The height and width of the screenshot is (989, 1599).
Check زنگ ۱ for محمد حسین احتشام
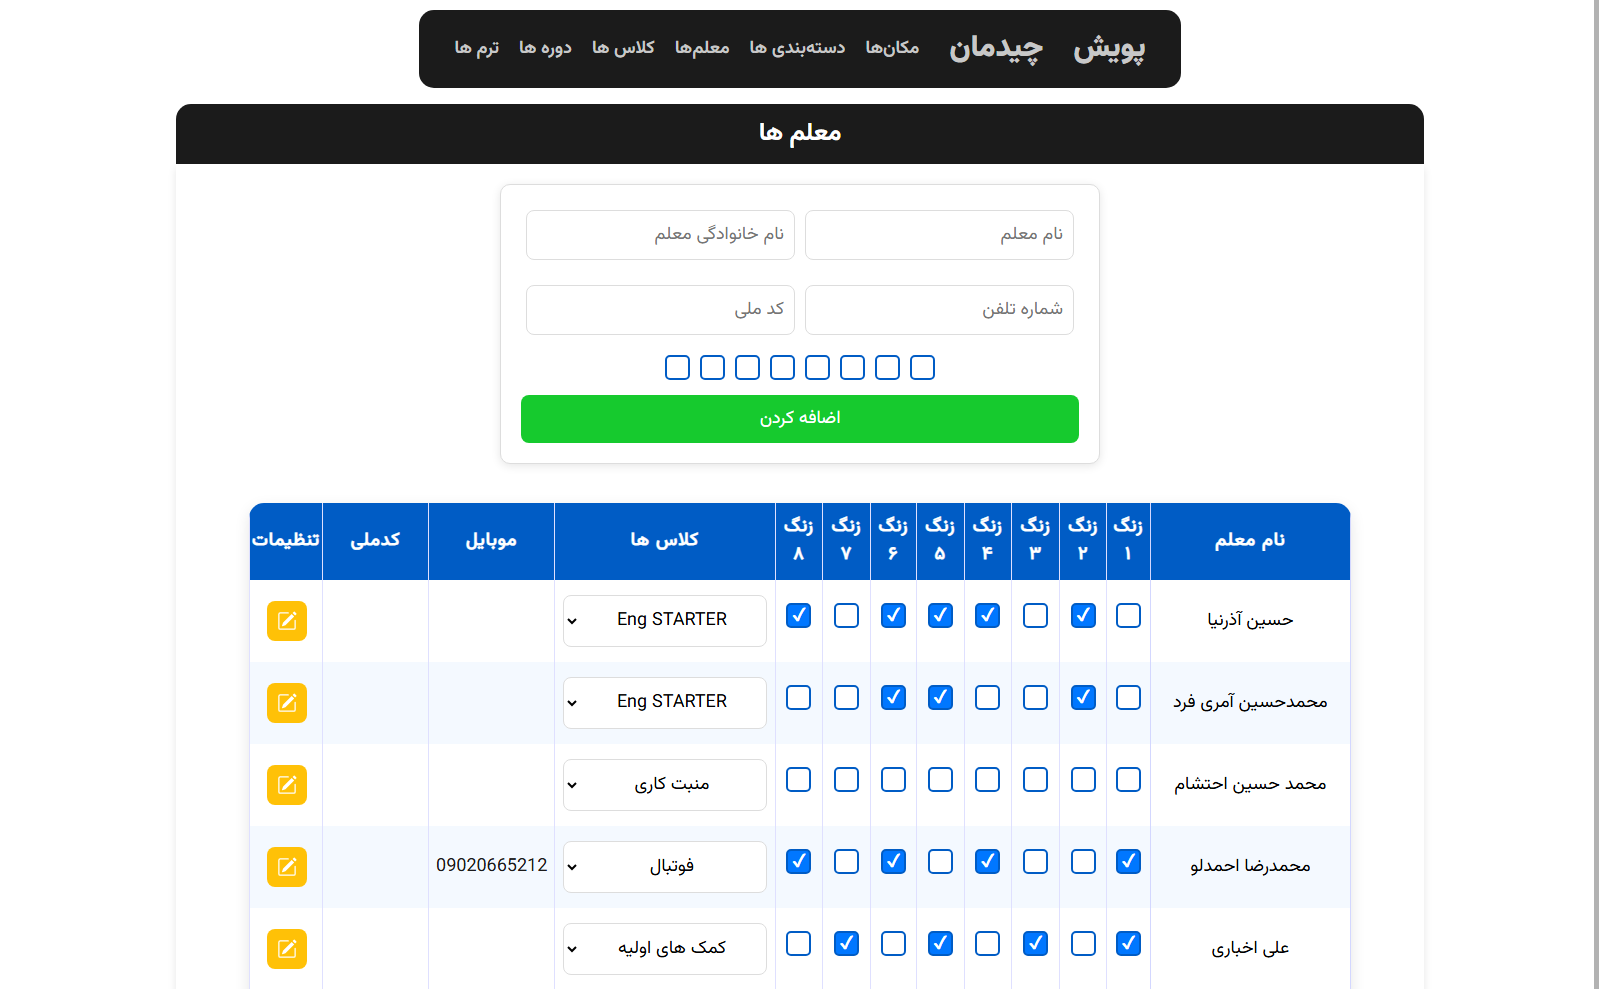tap(1128, 780)
